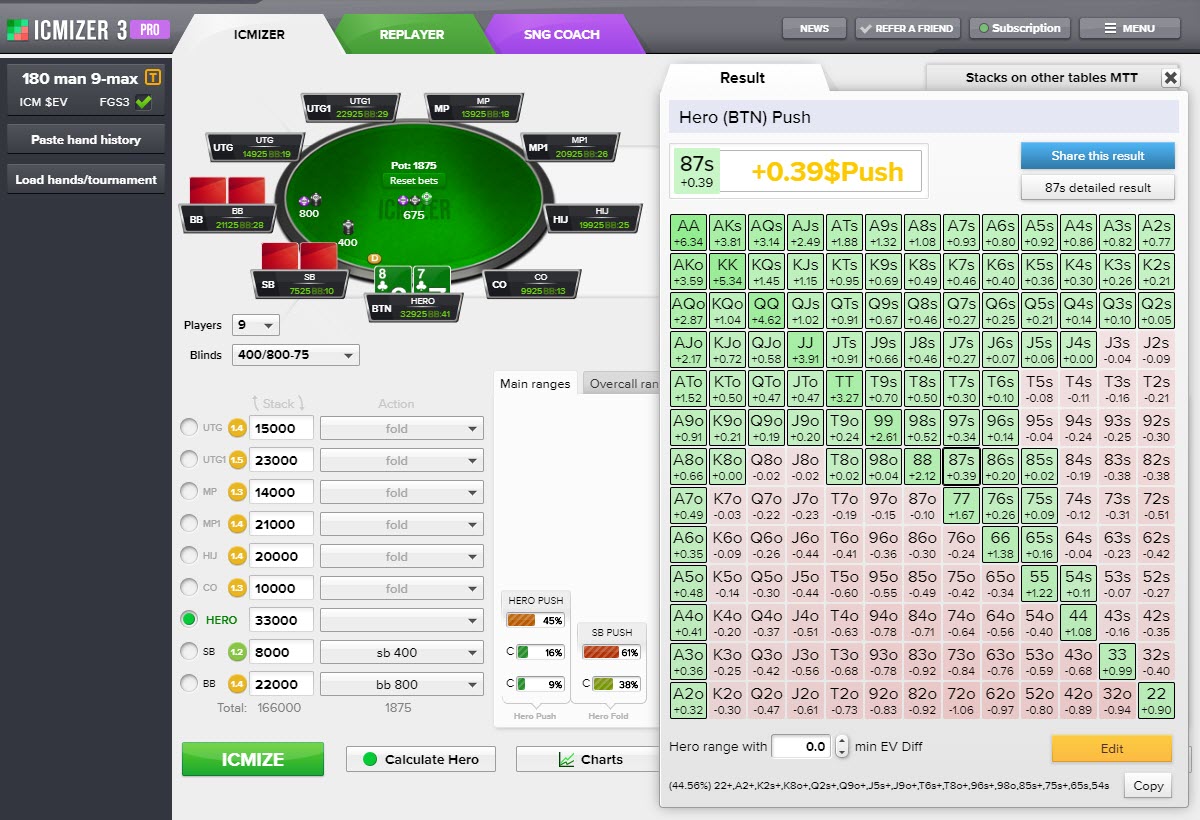The image size is (1200, 820).
Task: Click the AA cell in the range grid
Action: (689, 232)
